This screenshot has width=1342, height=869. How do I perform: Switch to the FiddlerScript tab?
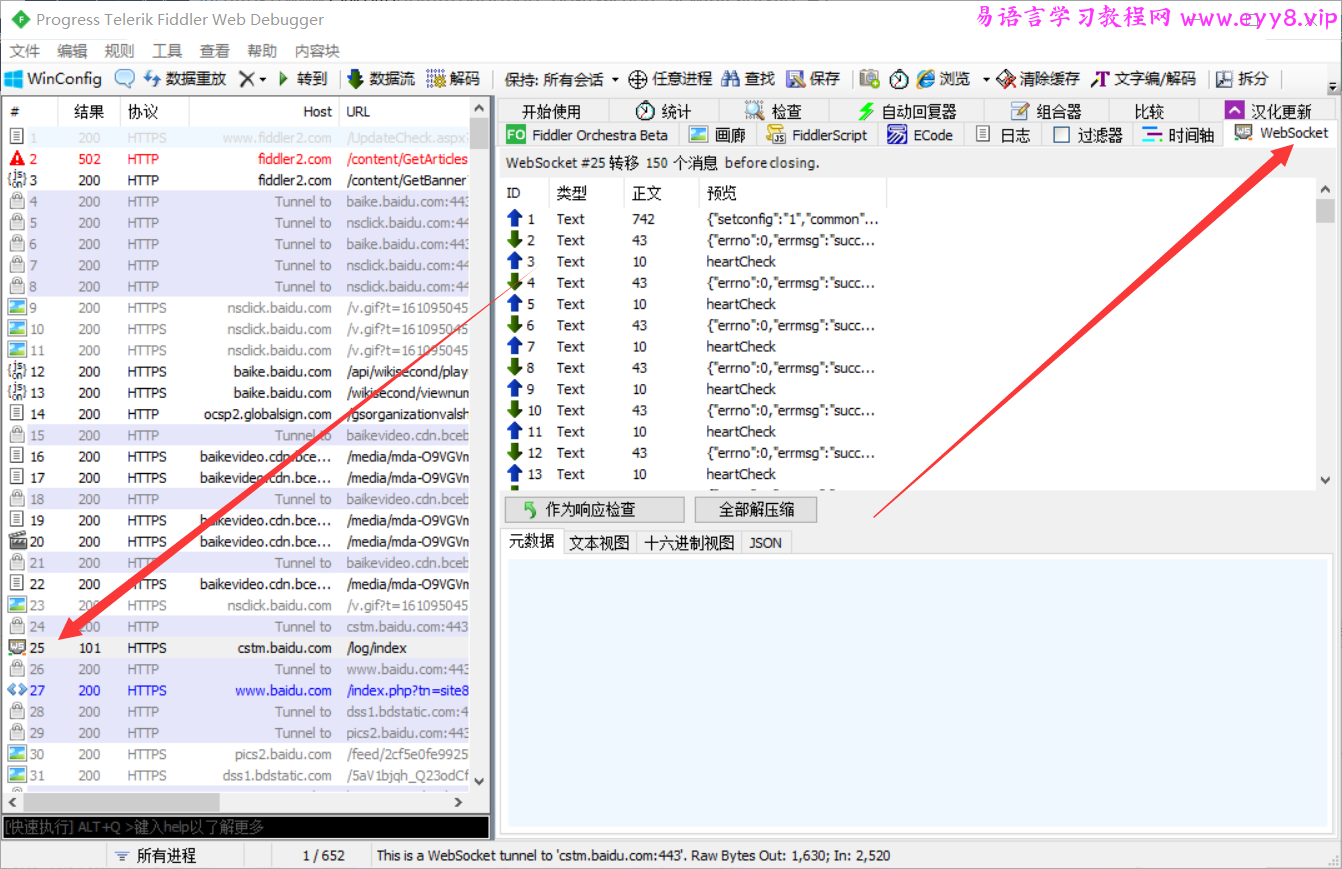pos(817,135)
